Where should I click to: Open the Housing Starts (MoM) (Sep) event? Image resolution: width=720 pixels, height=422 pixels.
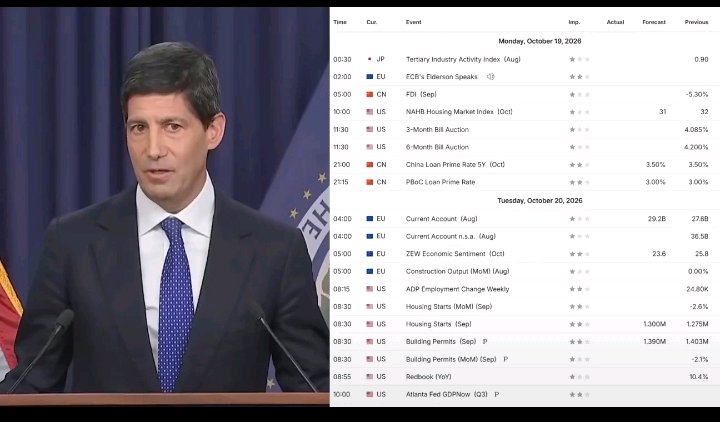(449, 306)
